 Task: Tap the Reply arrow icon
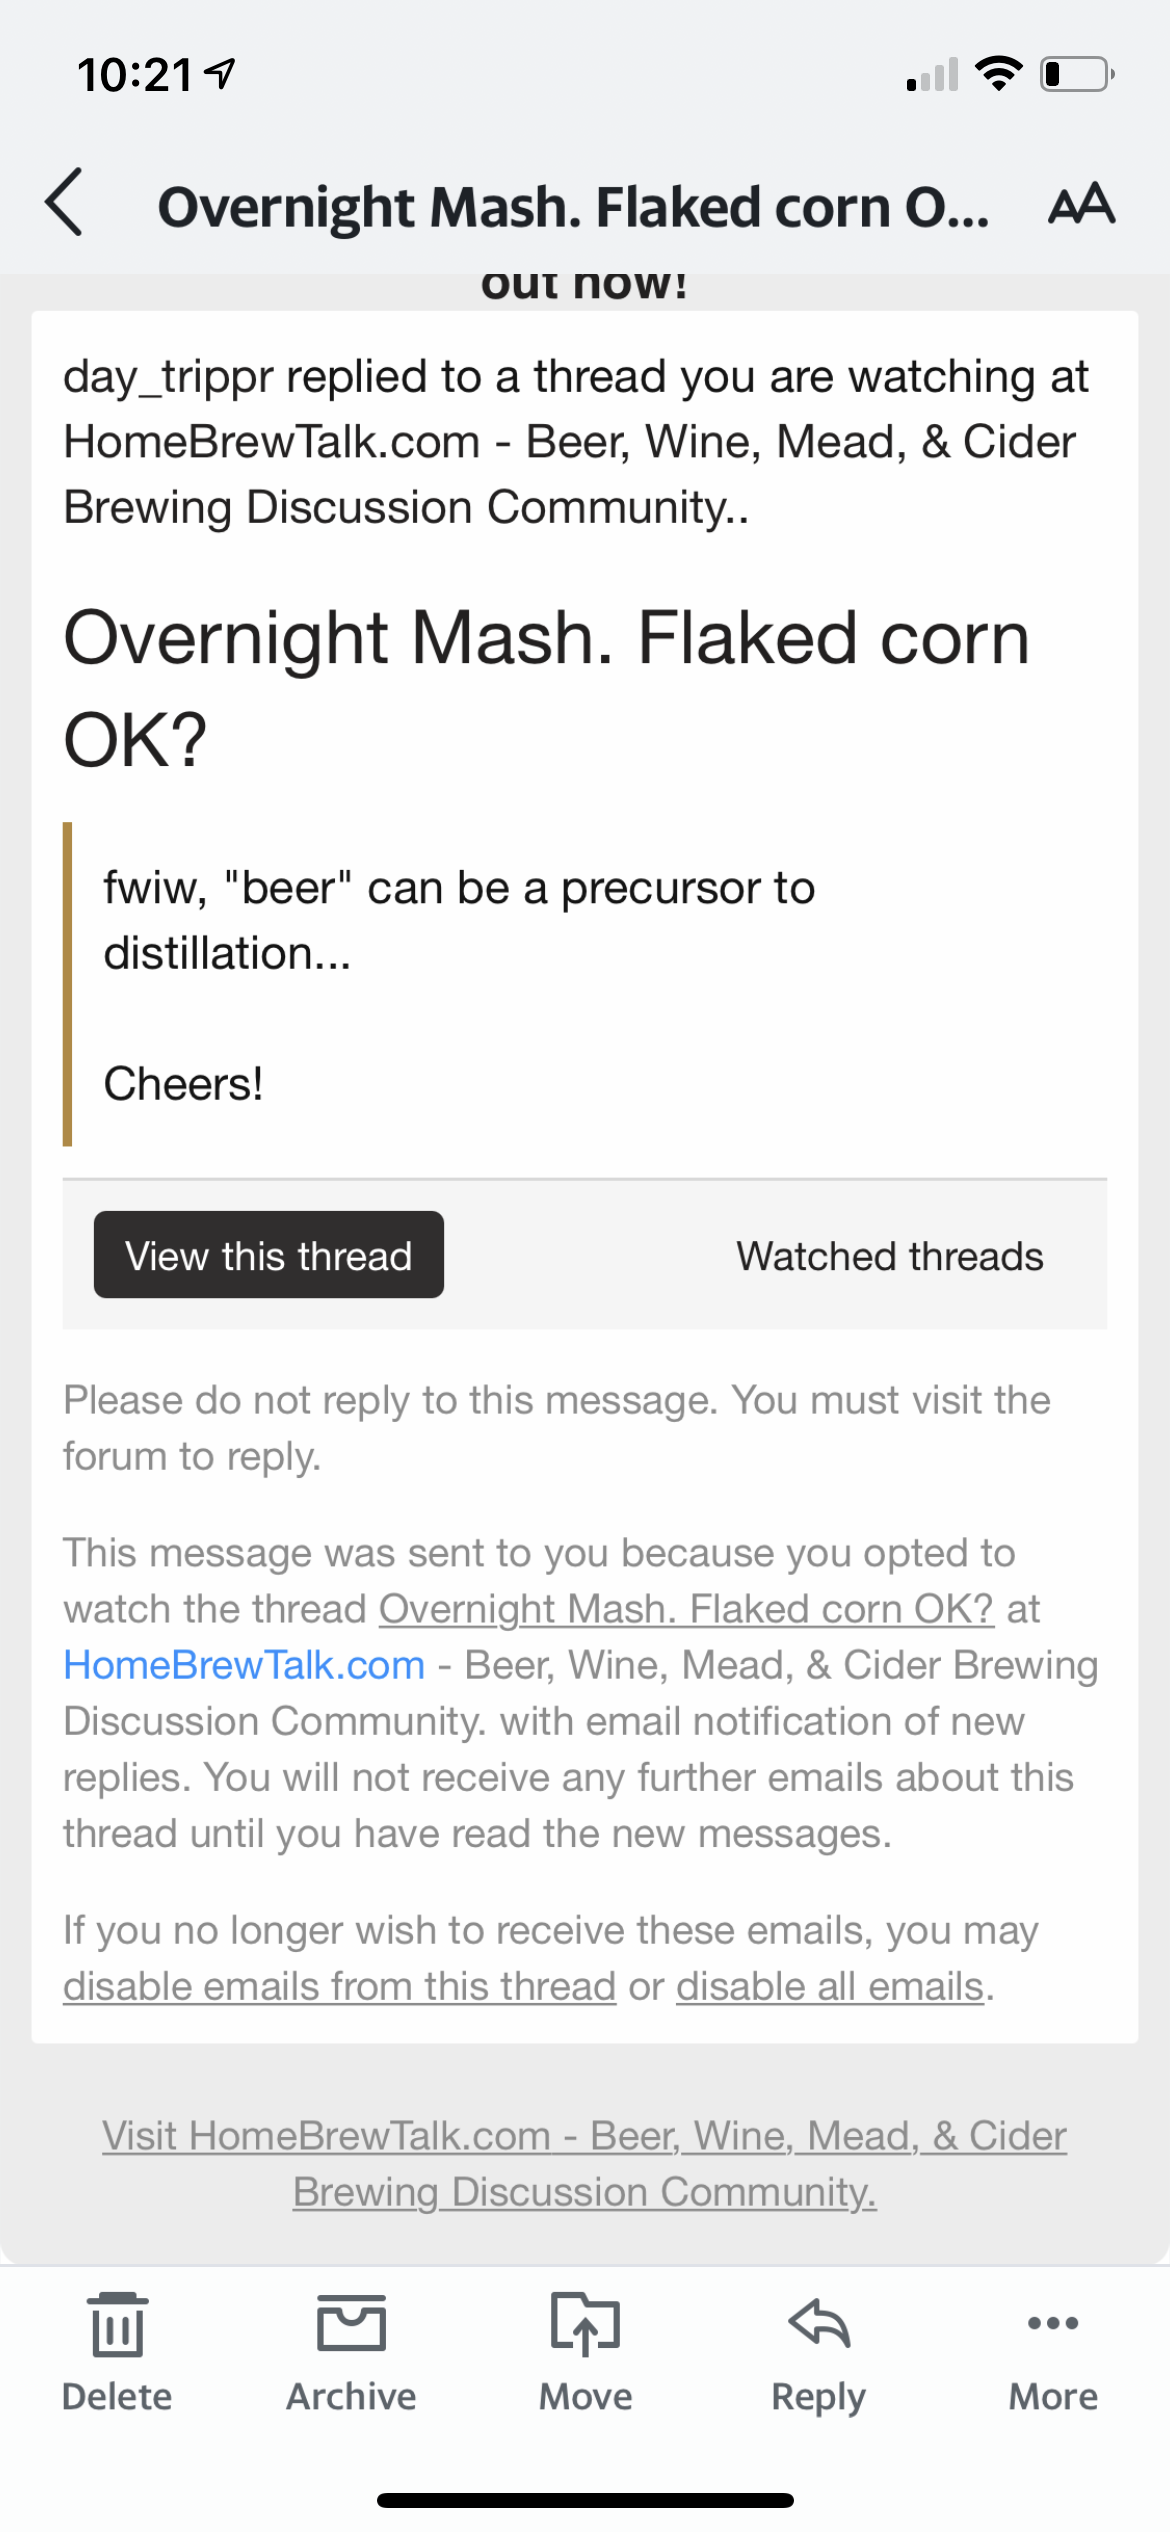point(819,2322)
